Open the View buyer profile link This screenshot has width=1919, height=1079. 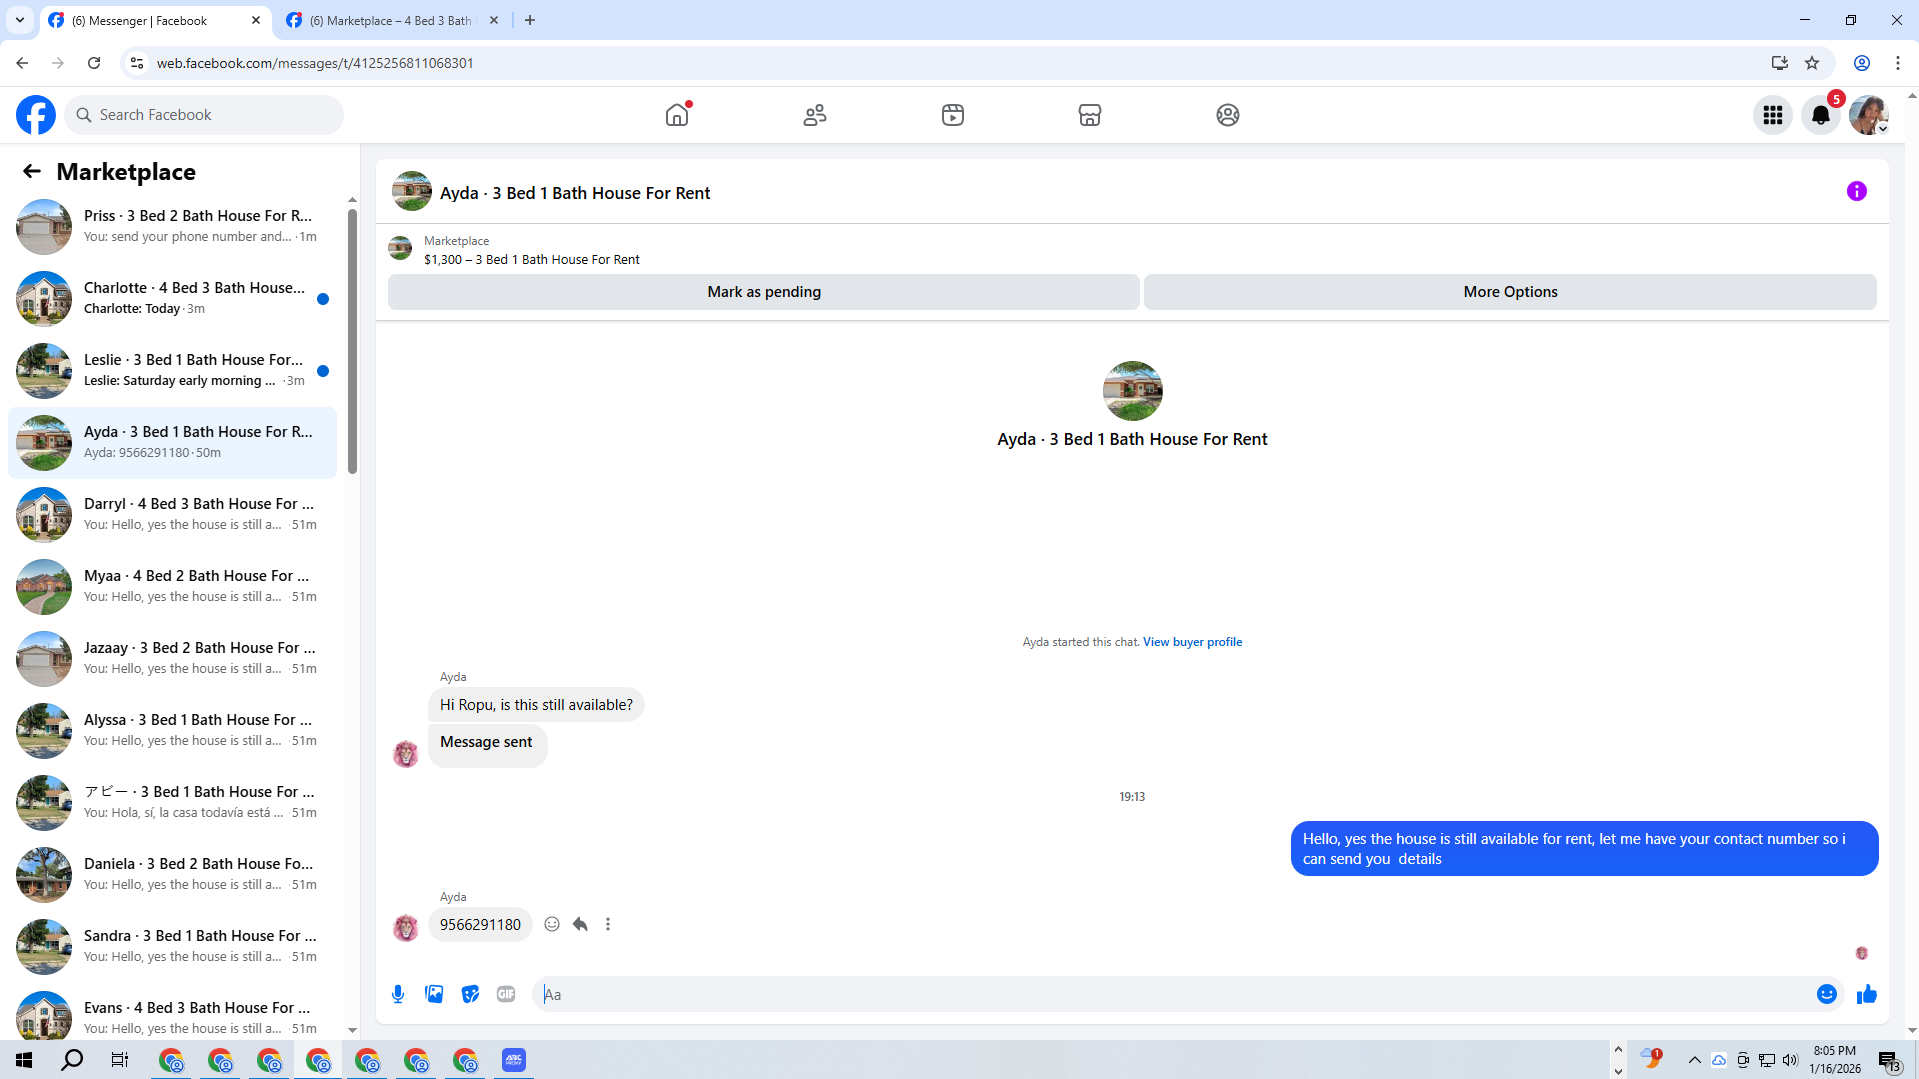(1192, 642)
